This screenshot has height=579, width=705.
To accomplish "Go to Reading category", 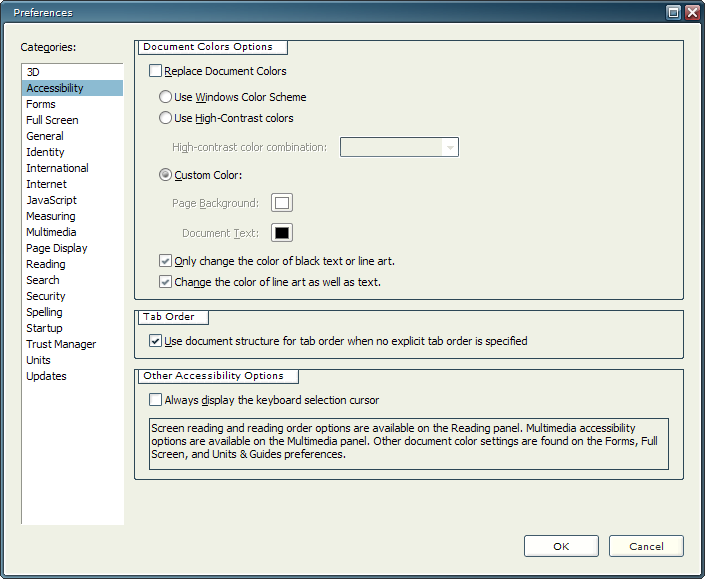I will 72,264.
